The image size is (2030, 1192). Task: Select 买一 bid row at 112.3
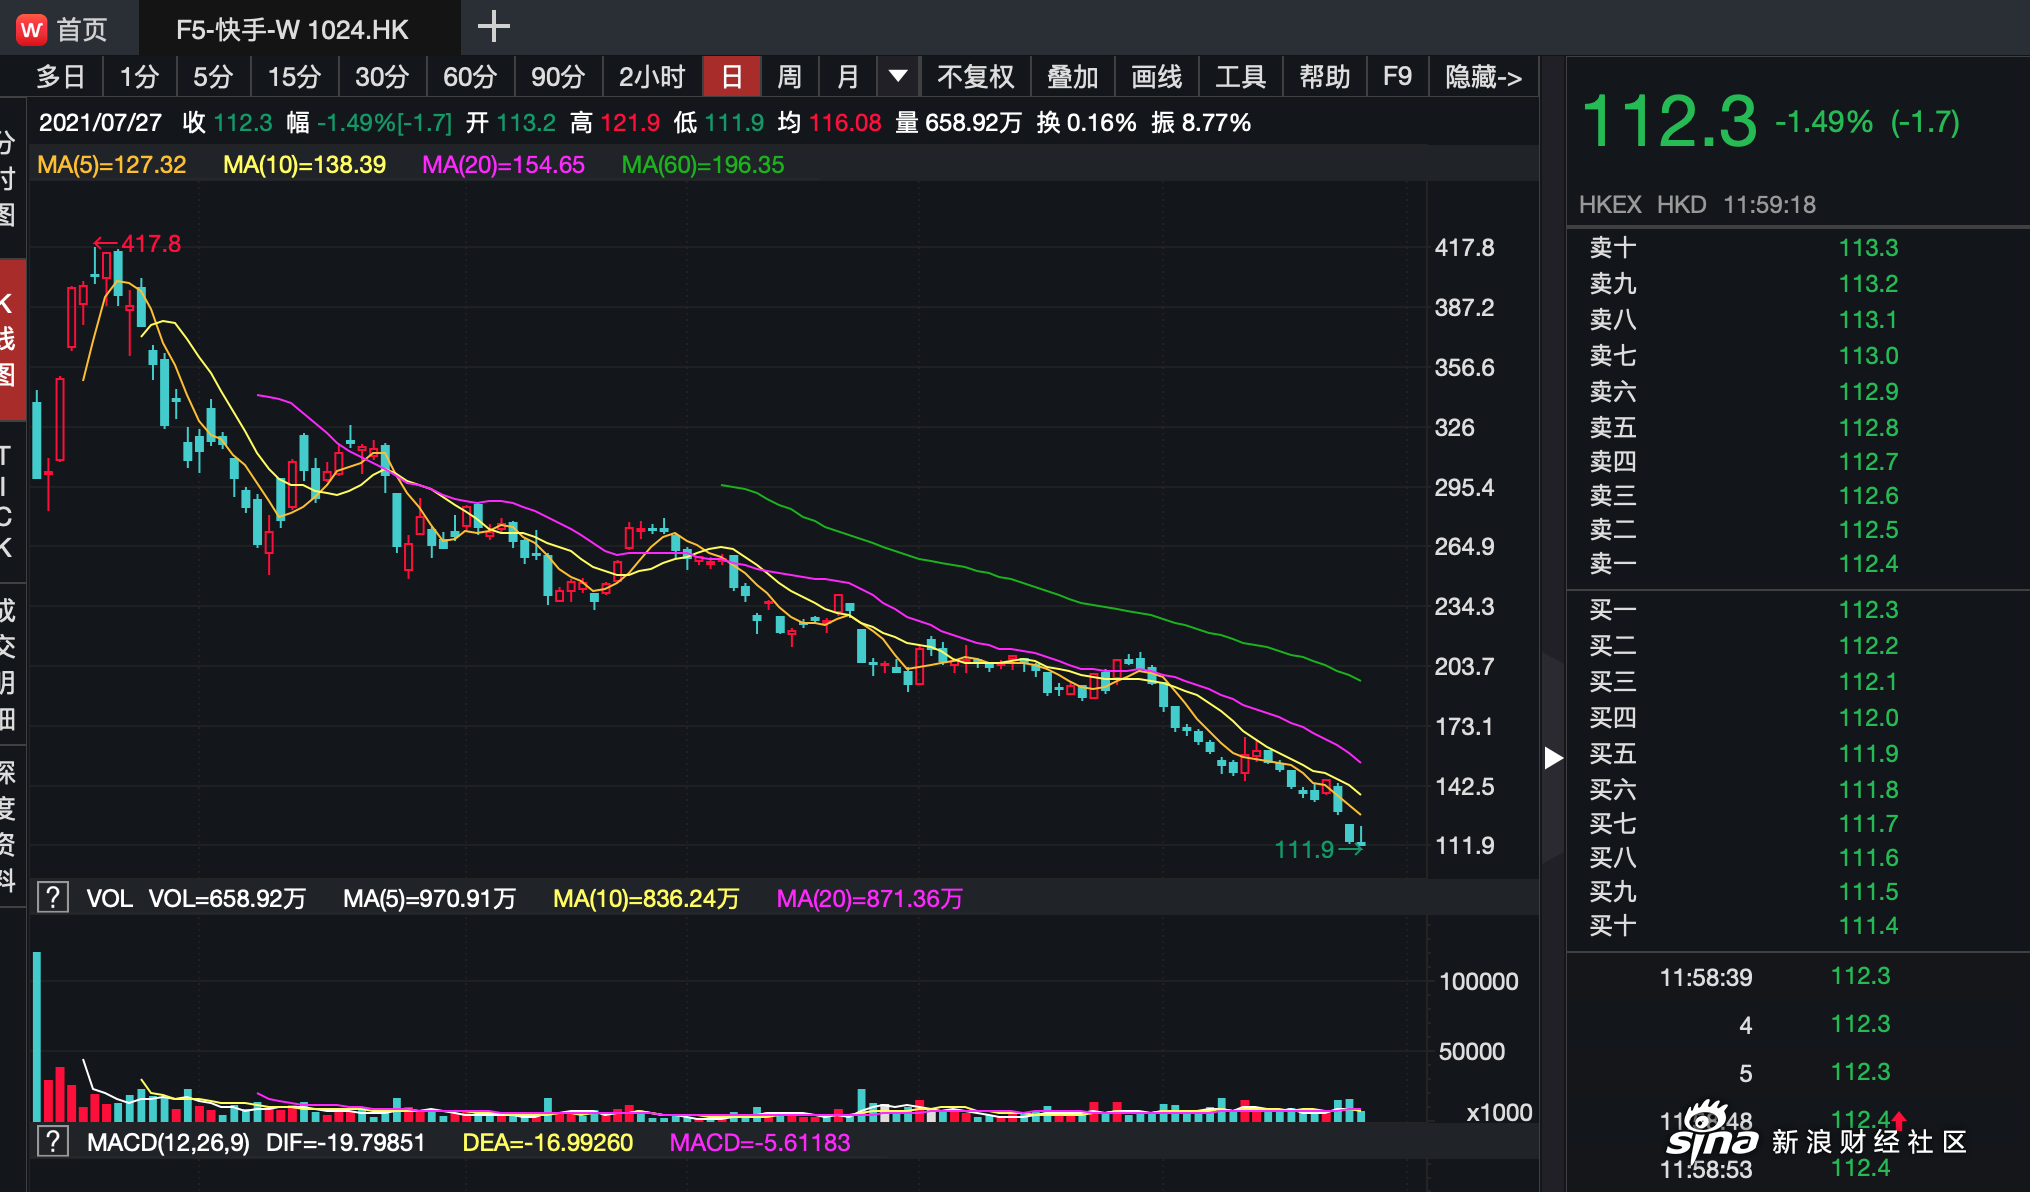coord(1798,609)
